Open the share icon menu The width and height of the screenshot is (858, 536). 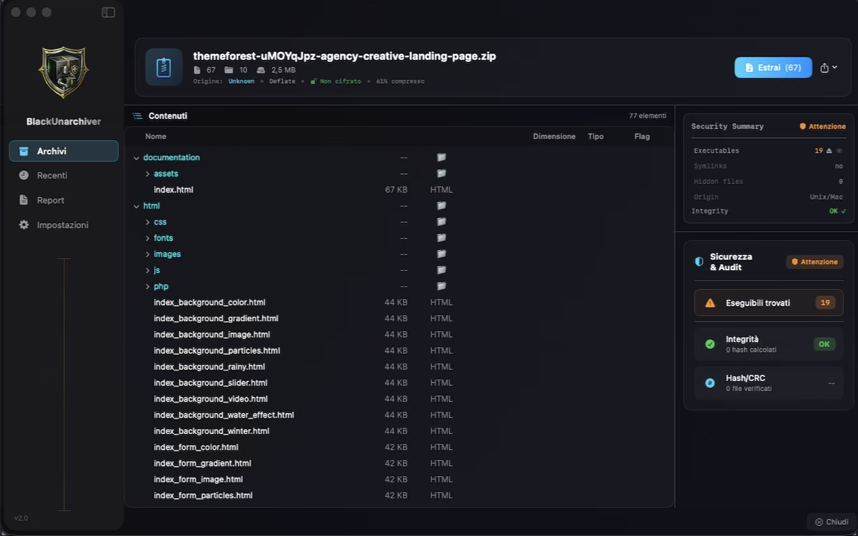pyautogui.click(x=827, y=68)
